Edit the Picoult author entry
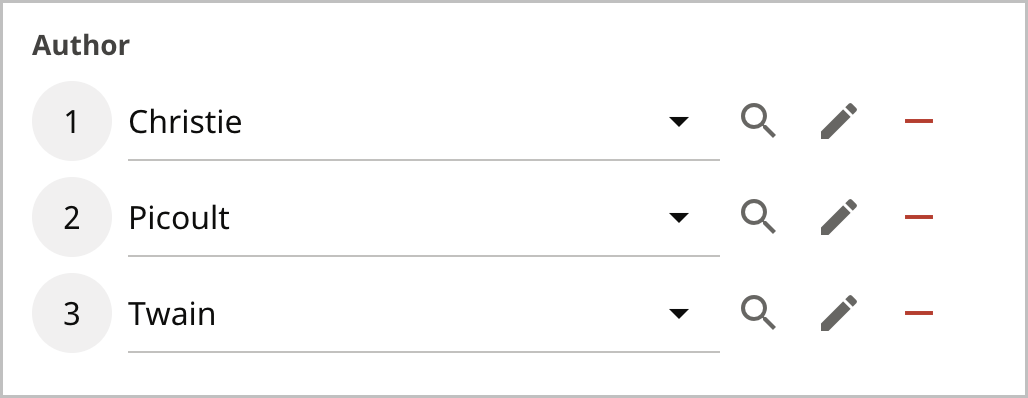Screen dimensions: 1028x398 [839, 217]
